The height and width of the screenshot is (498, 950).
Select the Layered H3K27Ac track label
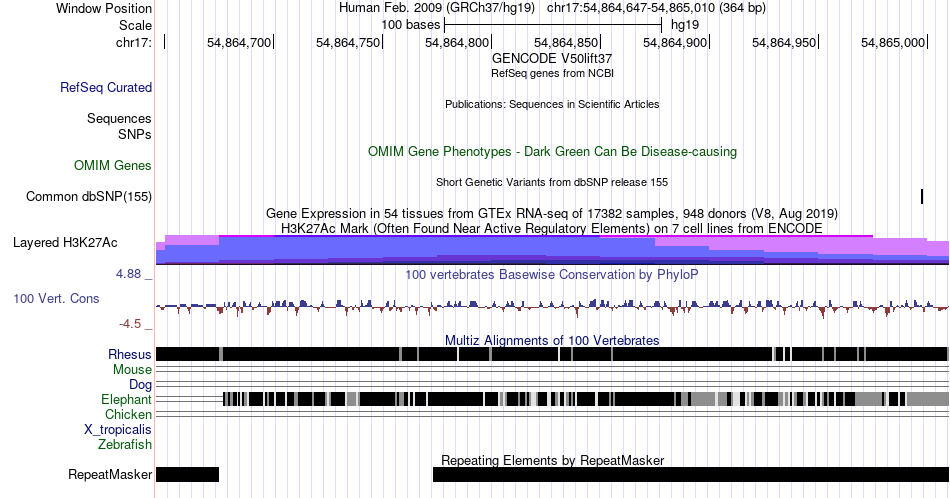[x=65, y=242]
